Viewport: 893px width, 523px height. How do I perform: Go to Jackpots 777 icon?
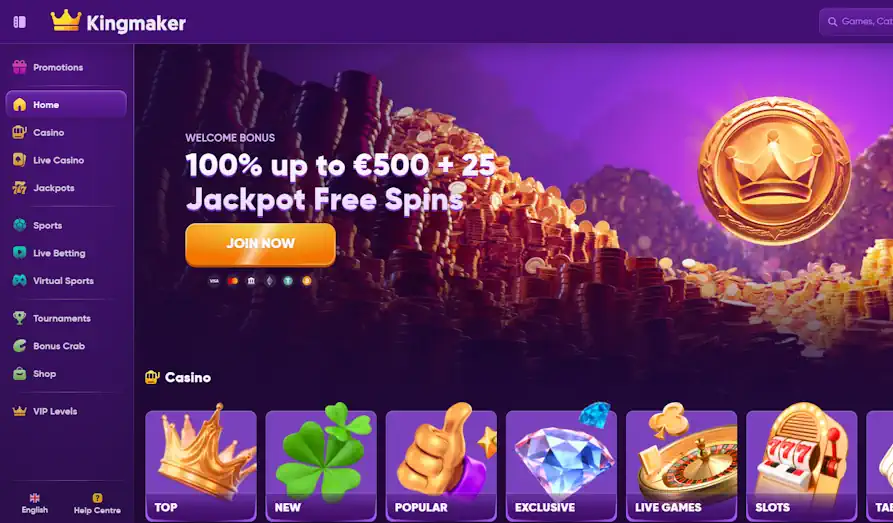[x=19, y=187]
